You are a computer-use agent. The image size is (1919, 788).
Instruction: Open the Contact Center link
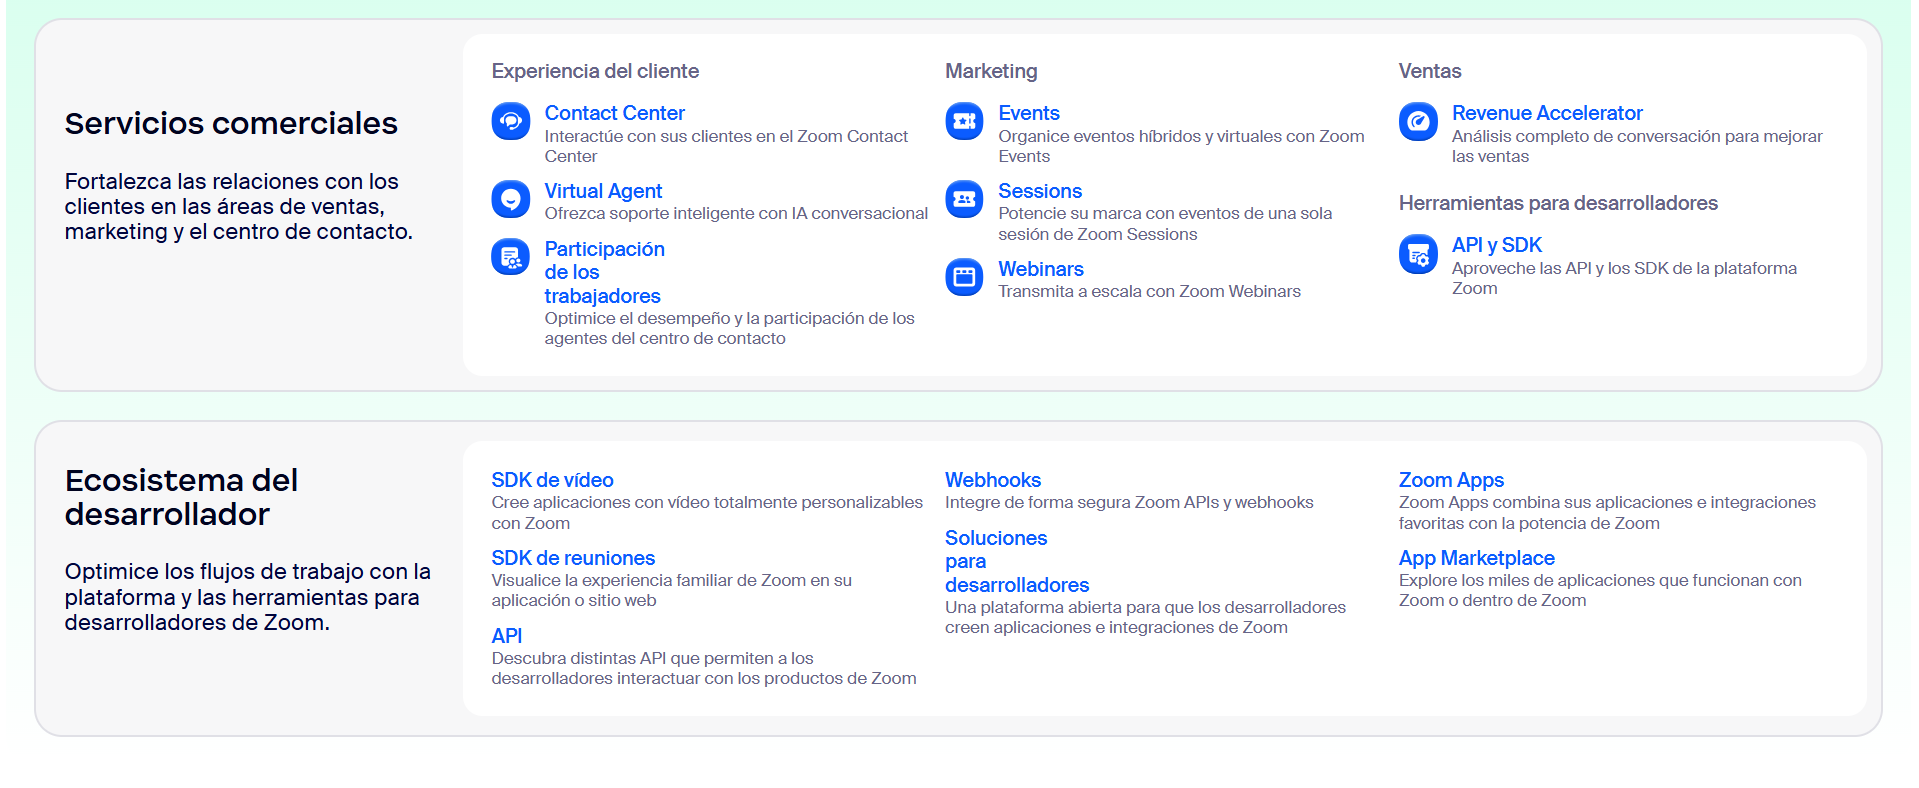[614, 113]
